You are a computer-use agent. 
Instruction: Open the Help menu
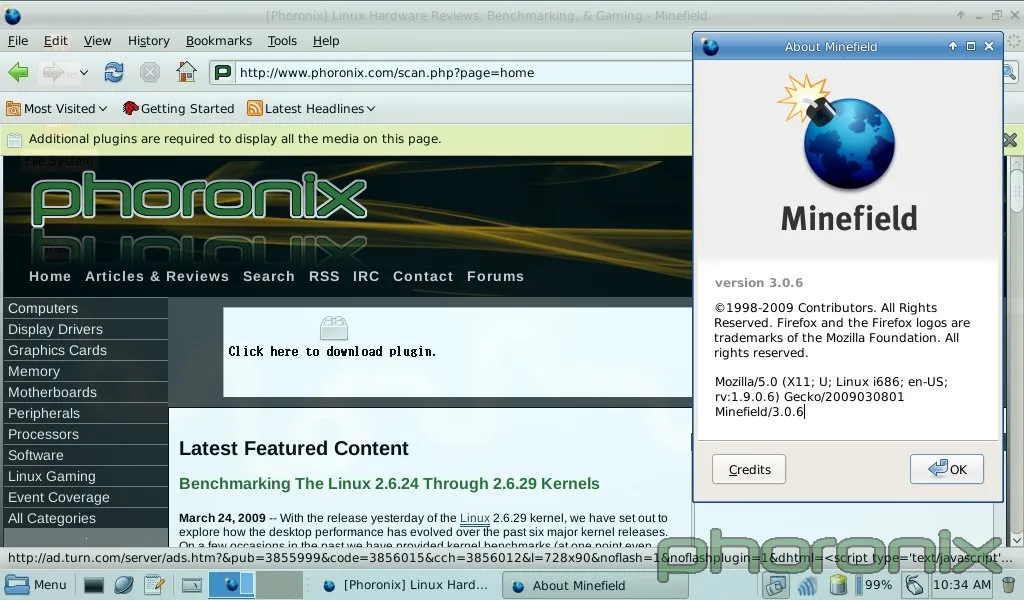[326, 40]
